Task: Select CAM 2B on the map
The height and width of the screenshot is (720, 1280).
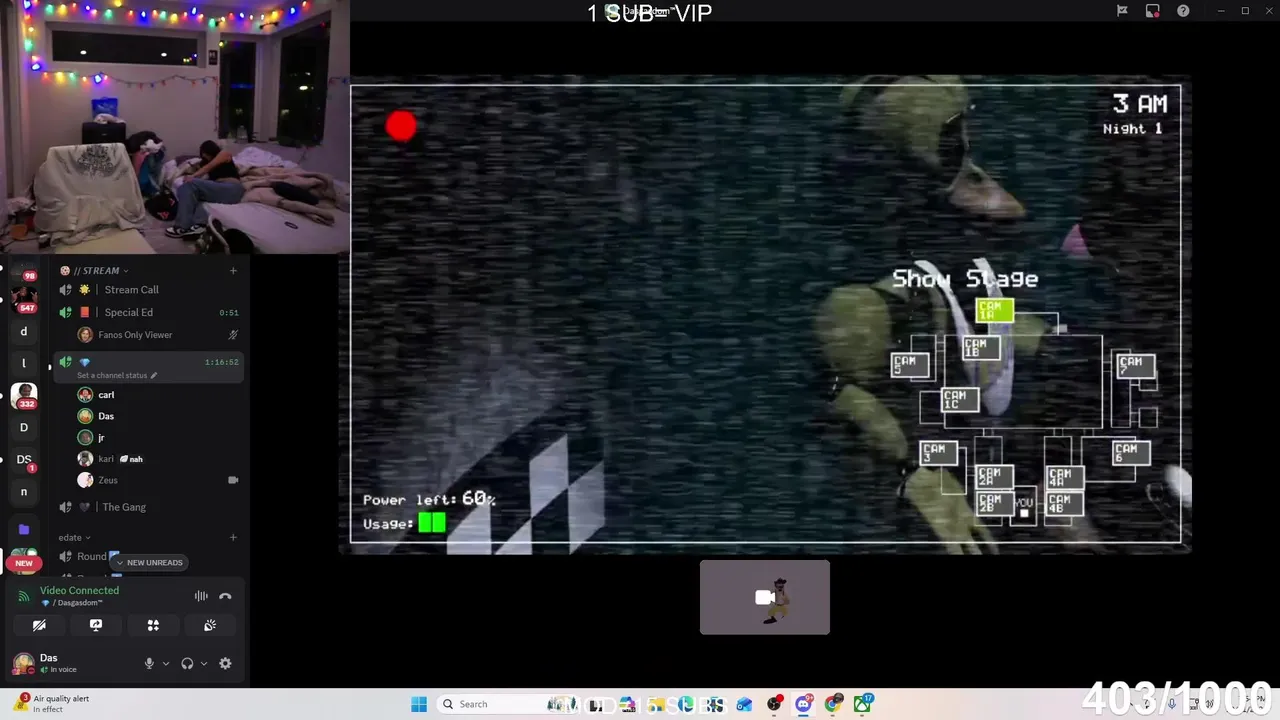Action: tap(994, 503)
